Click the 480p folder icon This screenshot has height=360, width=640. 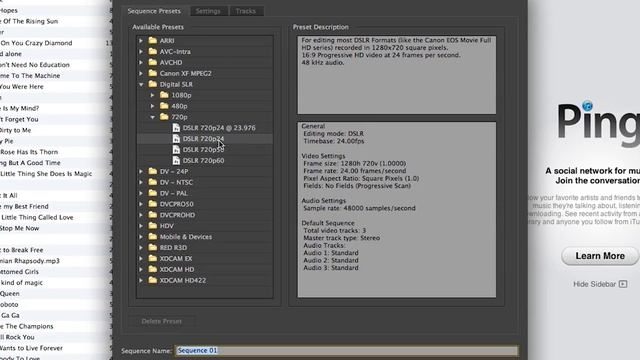pos(164,106)
